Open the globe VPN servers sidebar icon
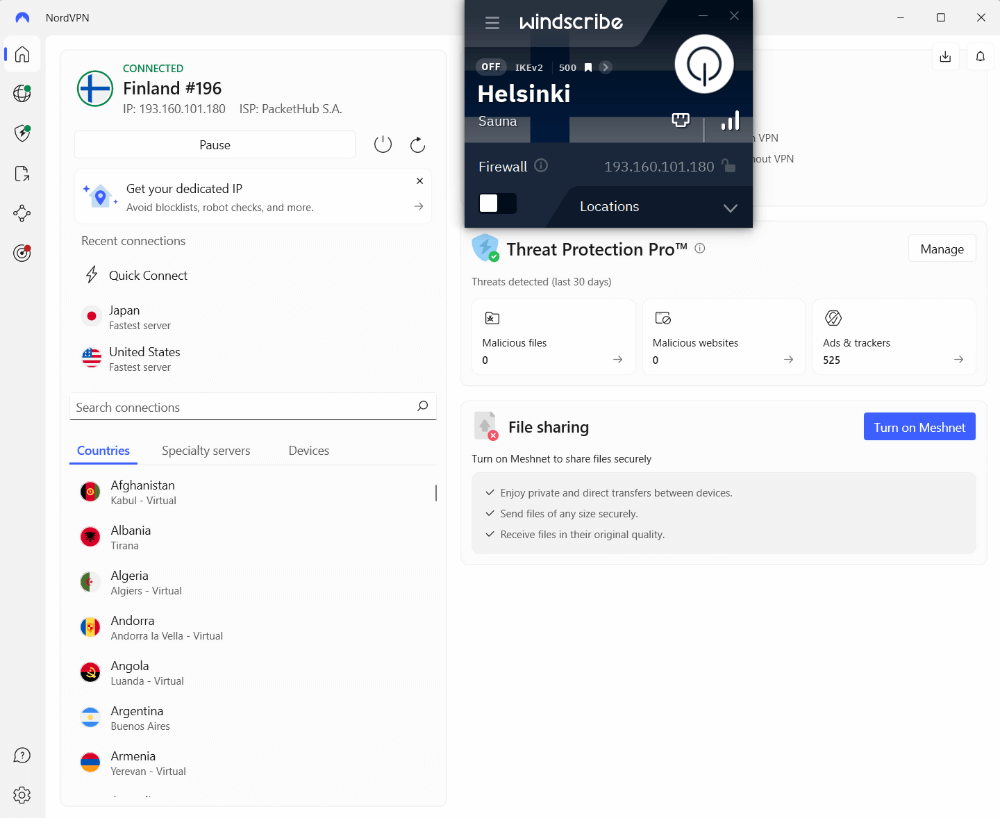Image resolution: width=1000 pixels, height=818 pixels. click(x=22, y=93)
